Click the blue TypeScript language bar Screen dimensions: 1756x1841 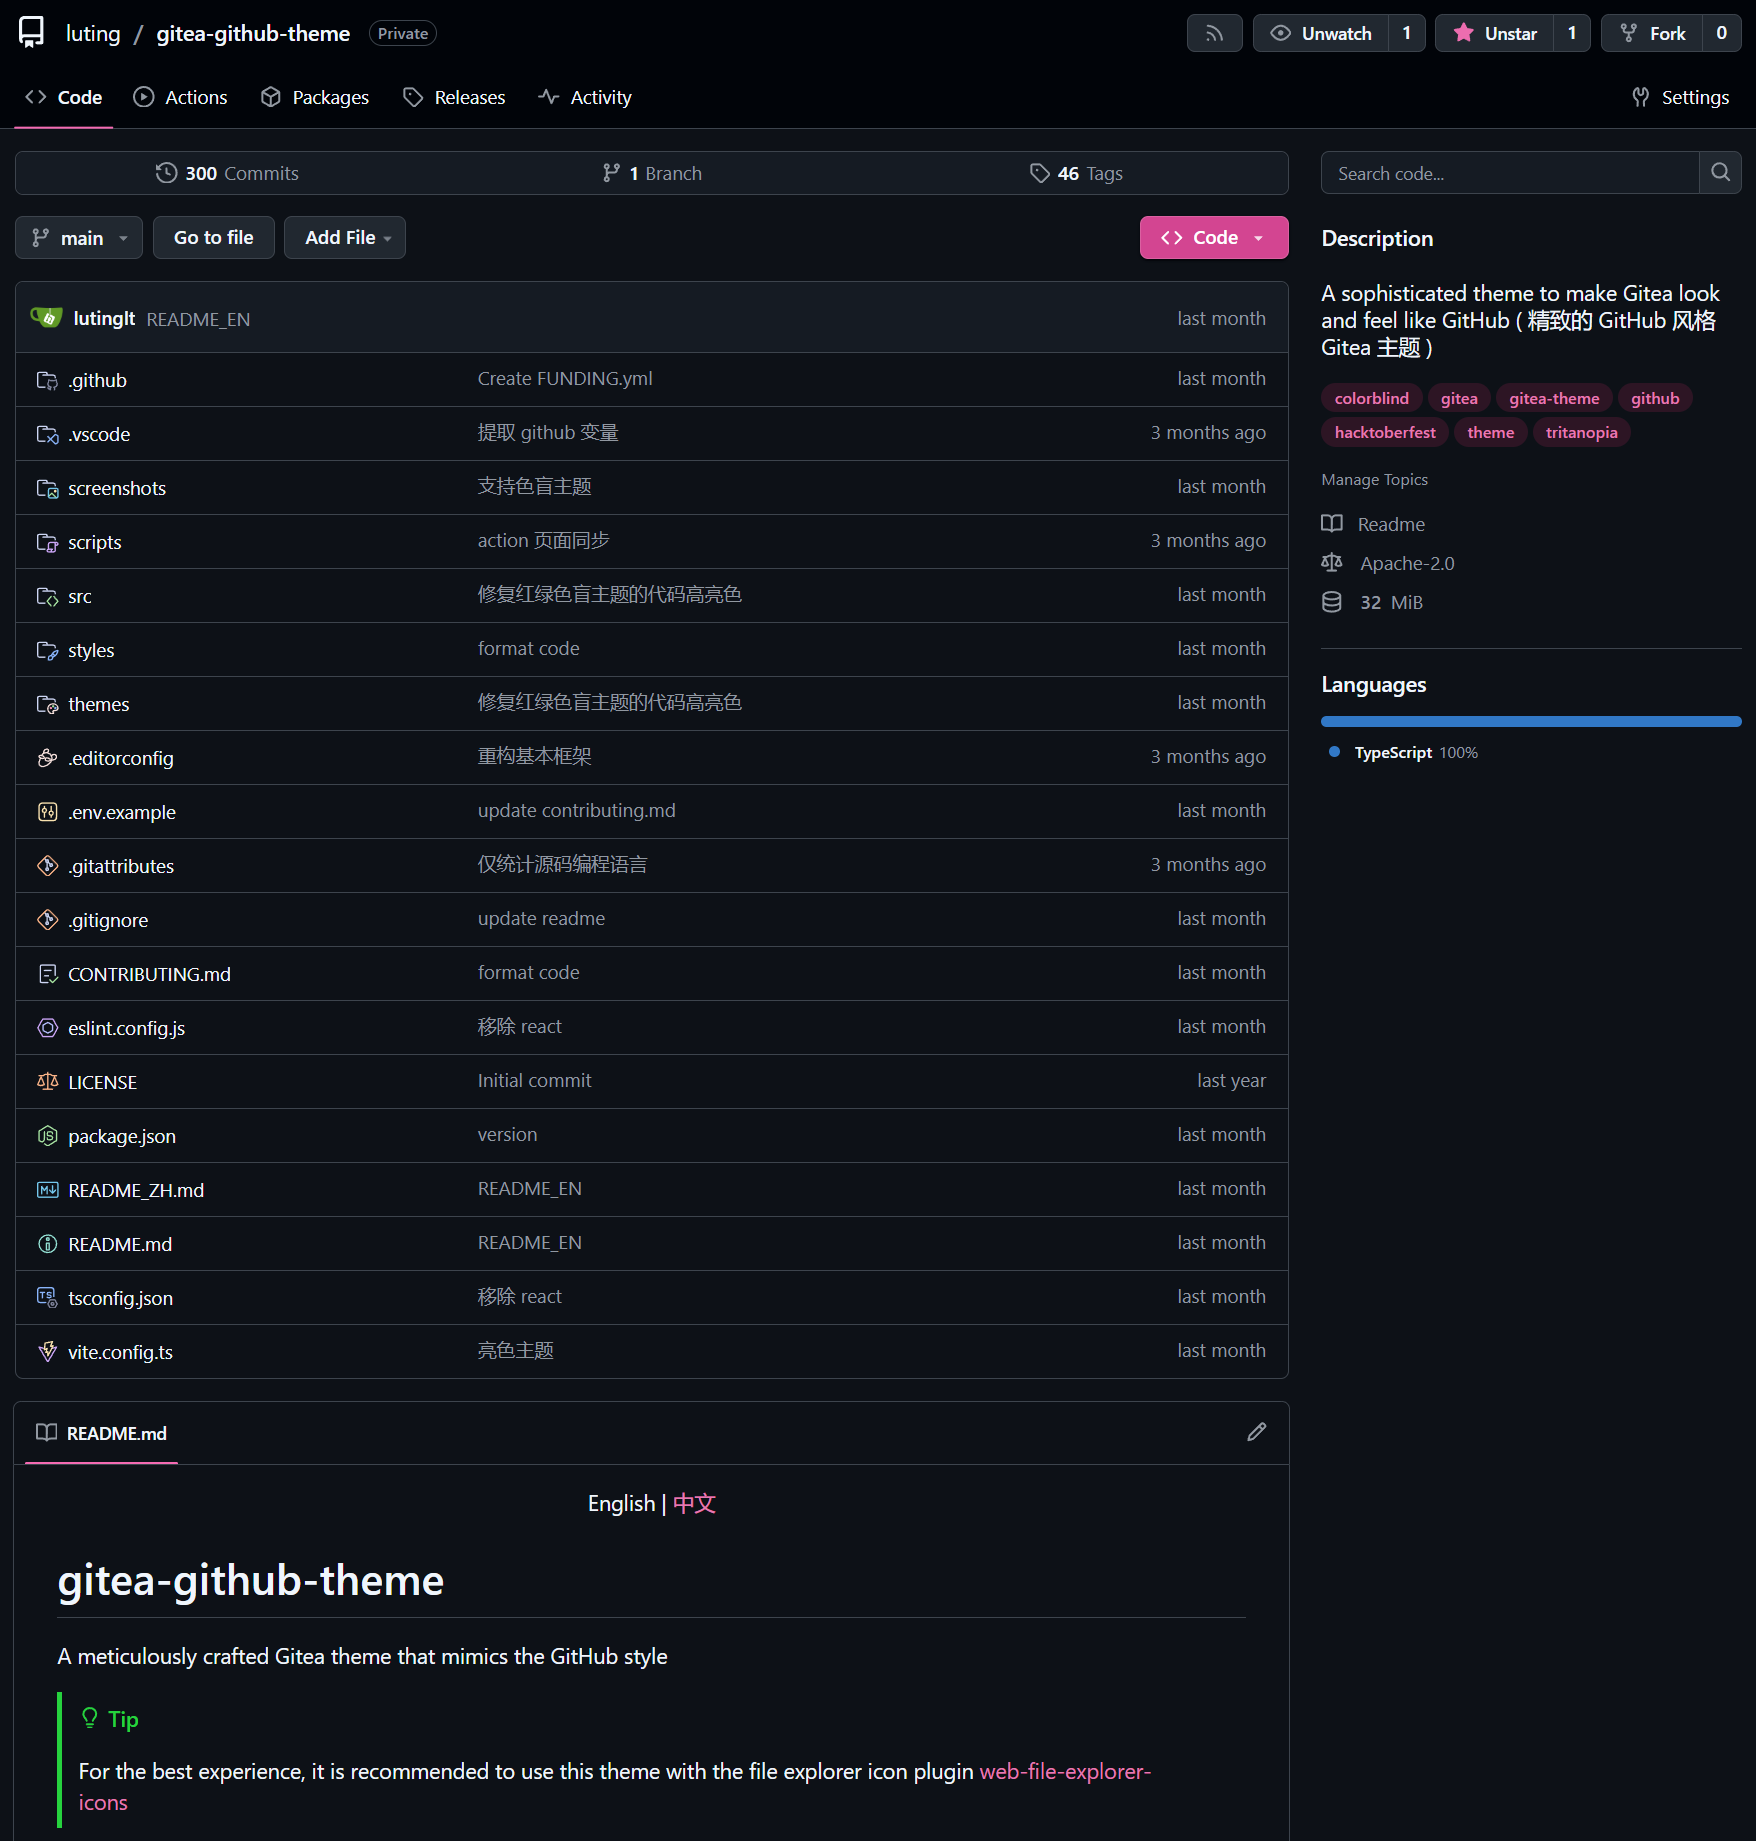click(x=1530, y=721)
